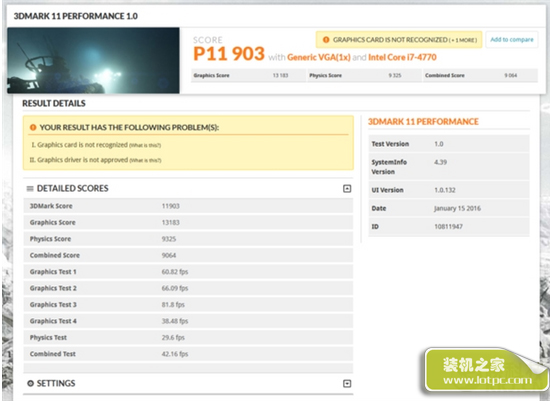Click the warning icon in the score banner
Screen dimensions: 550x405
(326, 40)
